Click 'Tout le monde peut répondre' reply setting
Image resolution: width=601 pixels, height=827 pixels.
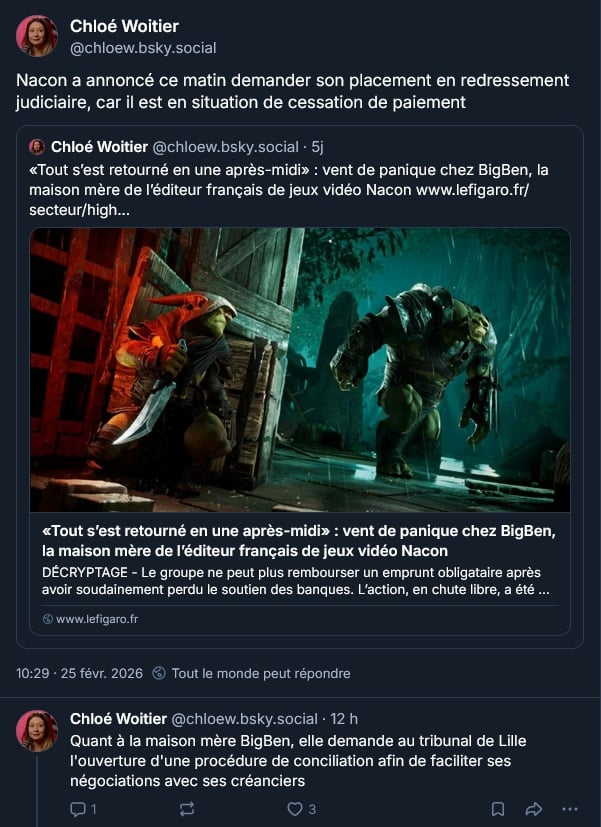(x=261, y=674)
